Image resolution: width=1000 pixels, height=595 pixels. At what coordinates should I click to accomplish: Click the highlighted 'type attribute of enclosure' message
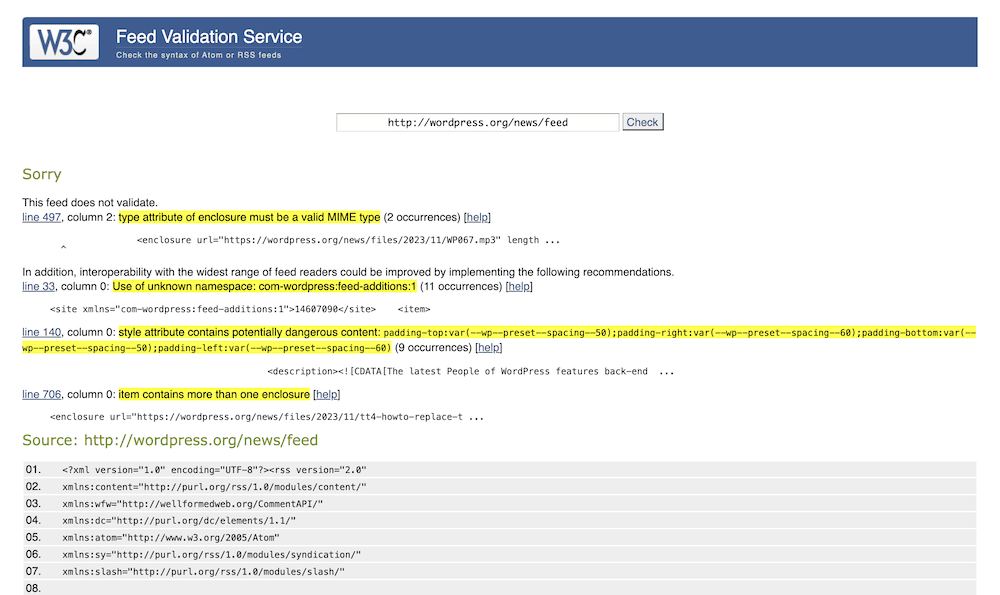click(249, 217)
